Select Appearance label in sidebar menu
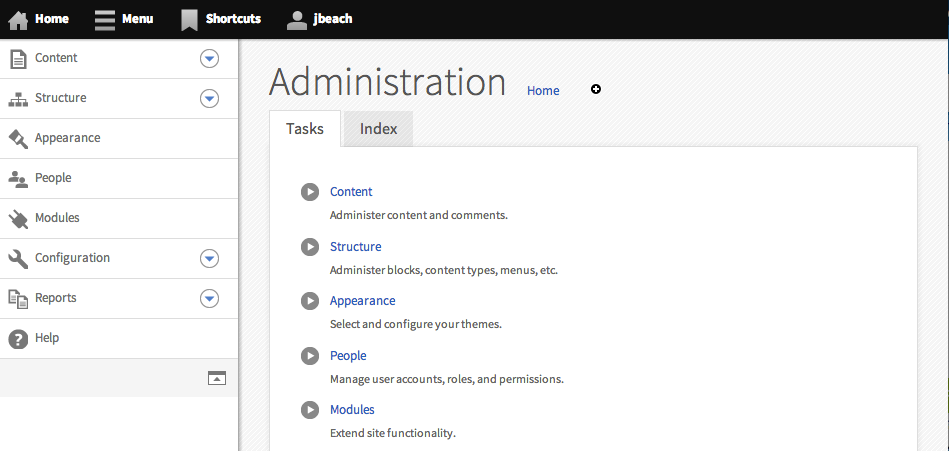 68,138
